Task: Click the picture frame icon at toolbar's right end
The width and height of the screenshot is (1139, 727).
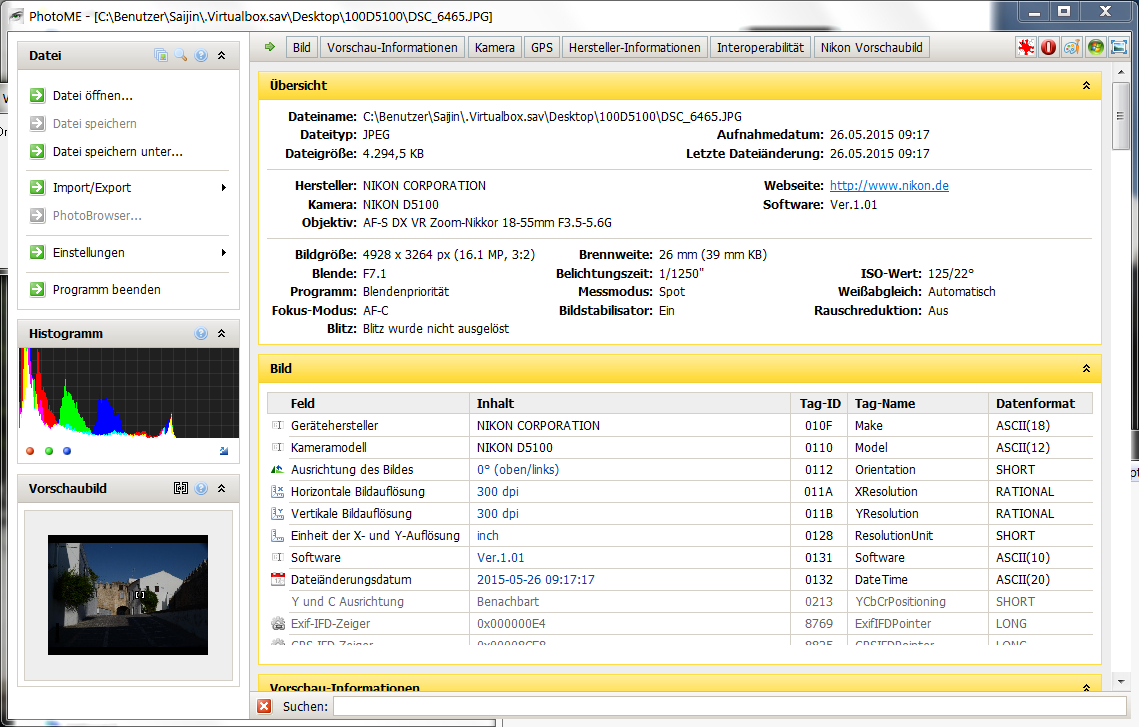Action: (x=1118, y=47)
